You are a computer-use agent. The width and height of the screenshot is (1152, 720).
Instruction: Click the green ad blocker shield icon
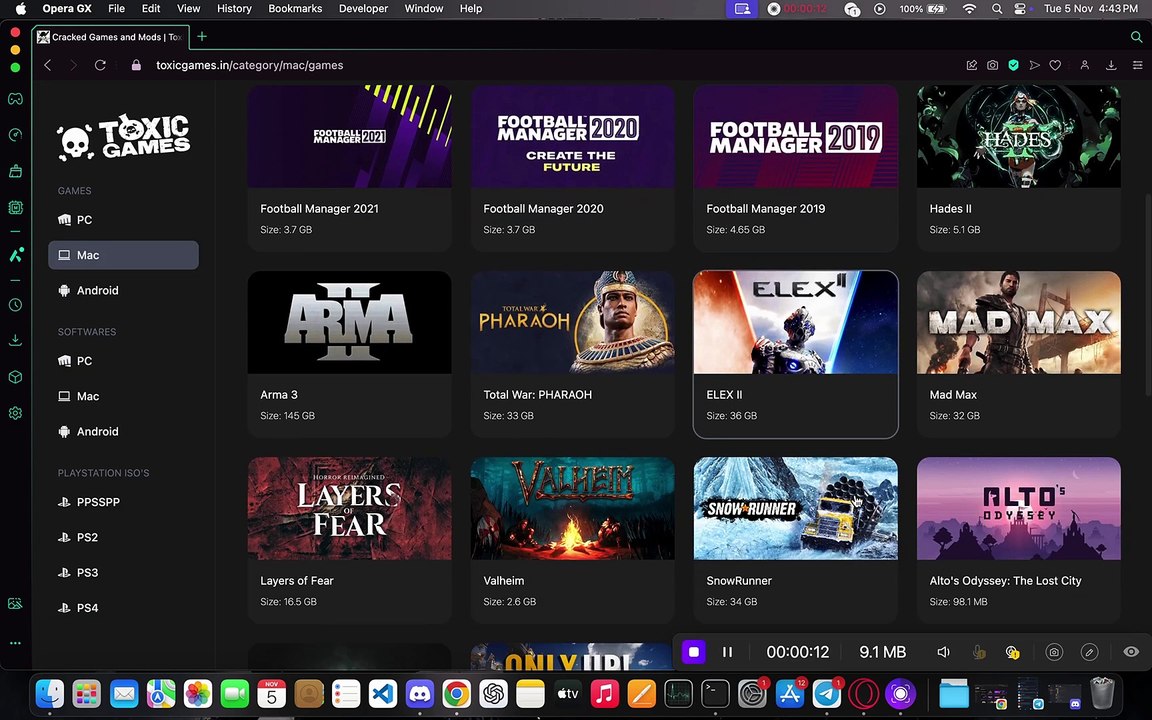pyautogui.click(x=1013, y=65)
